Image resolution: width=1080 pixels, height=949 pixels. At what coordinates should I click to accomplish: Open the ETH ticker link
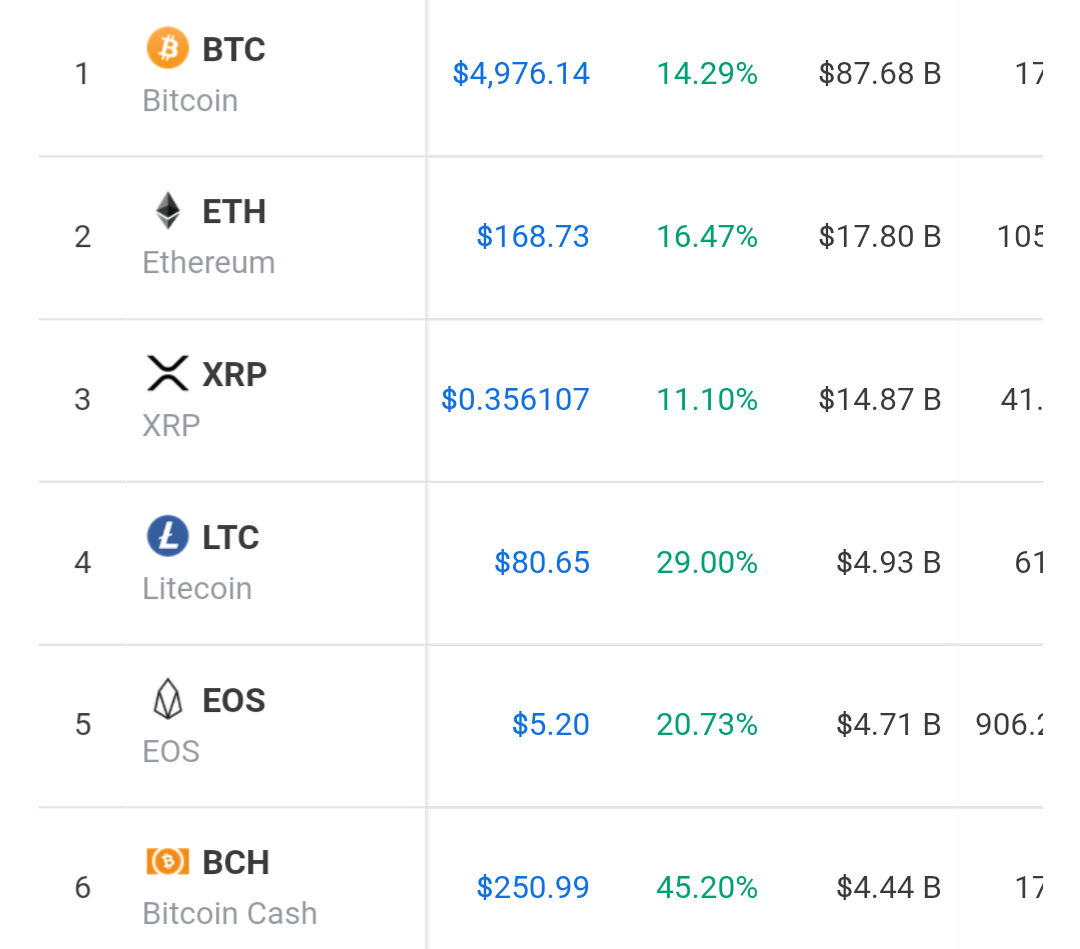233,212
